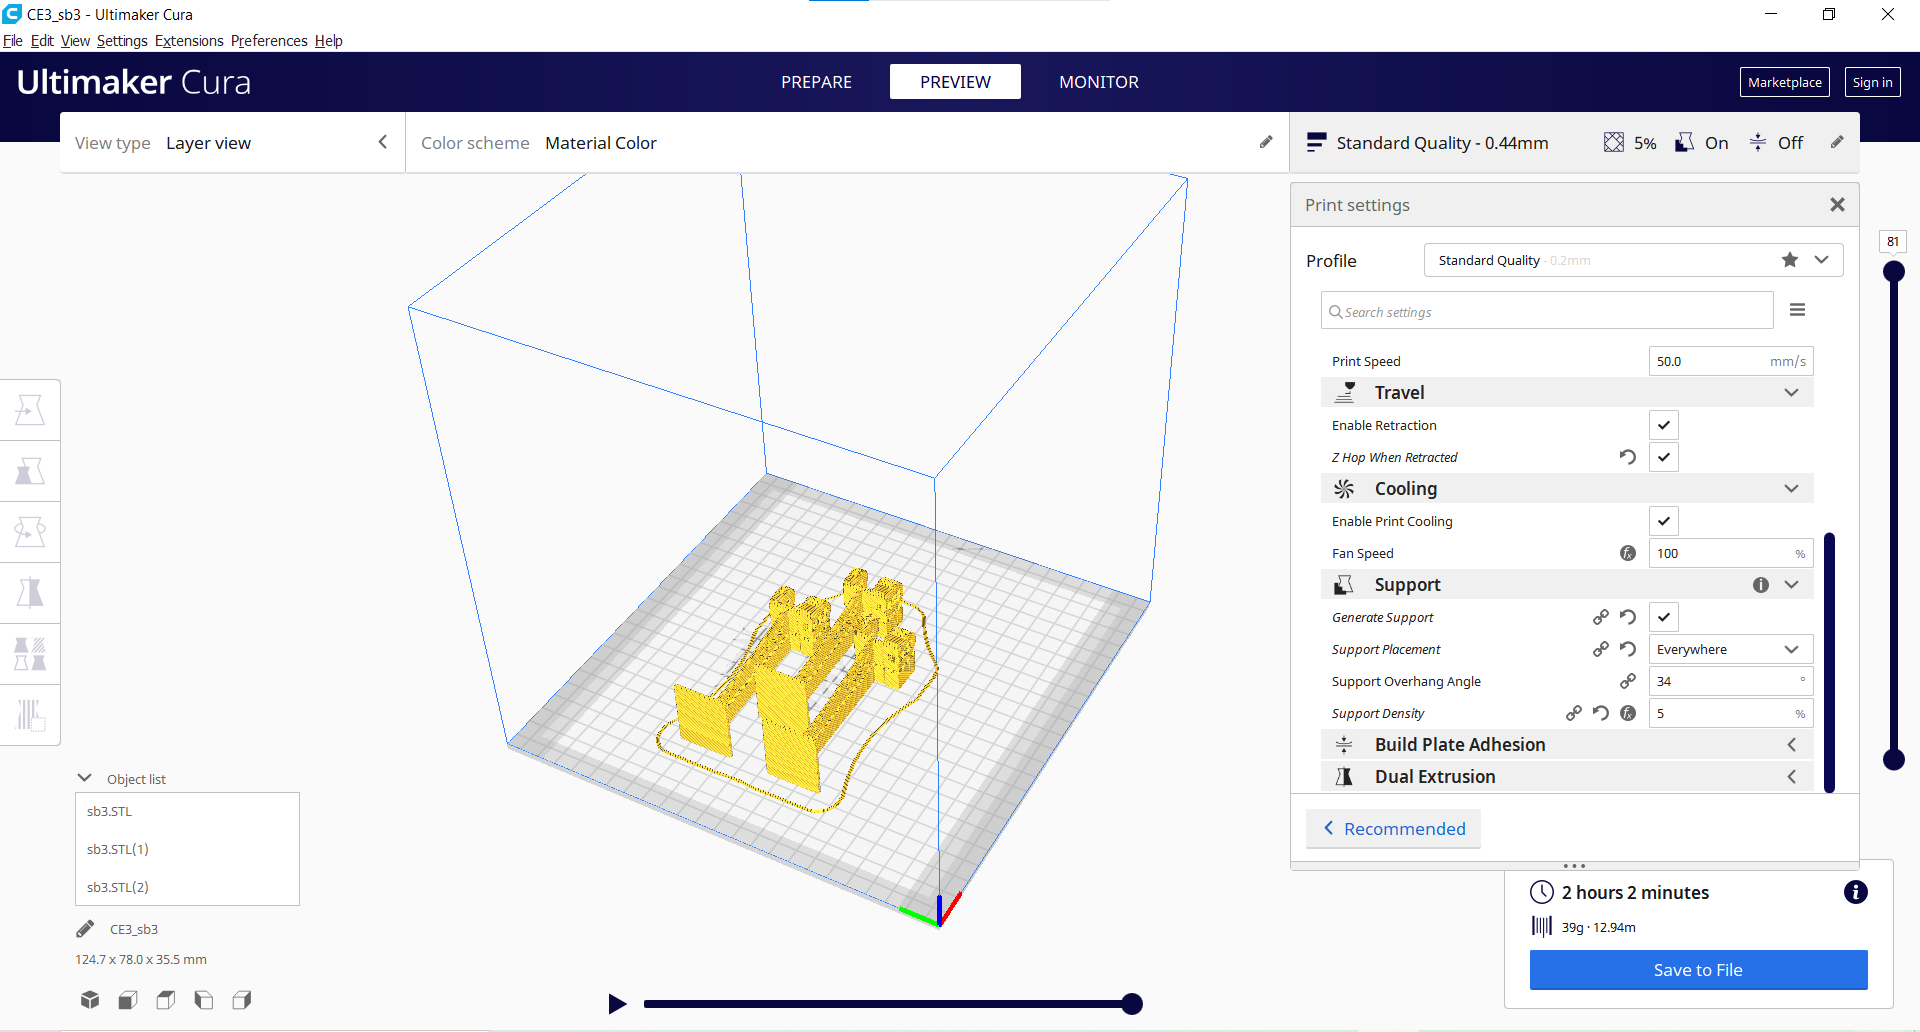
Task: Click the Search settings field
Action: point(1547,311)
